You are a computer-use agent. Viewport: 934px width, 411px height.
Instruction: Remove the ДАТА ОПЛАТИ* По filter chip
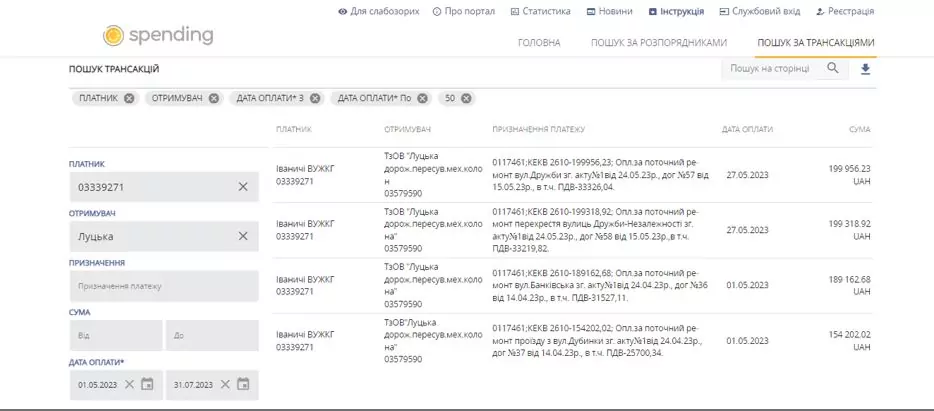423,98
